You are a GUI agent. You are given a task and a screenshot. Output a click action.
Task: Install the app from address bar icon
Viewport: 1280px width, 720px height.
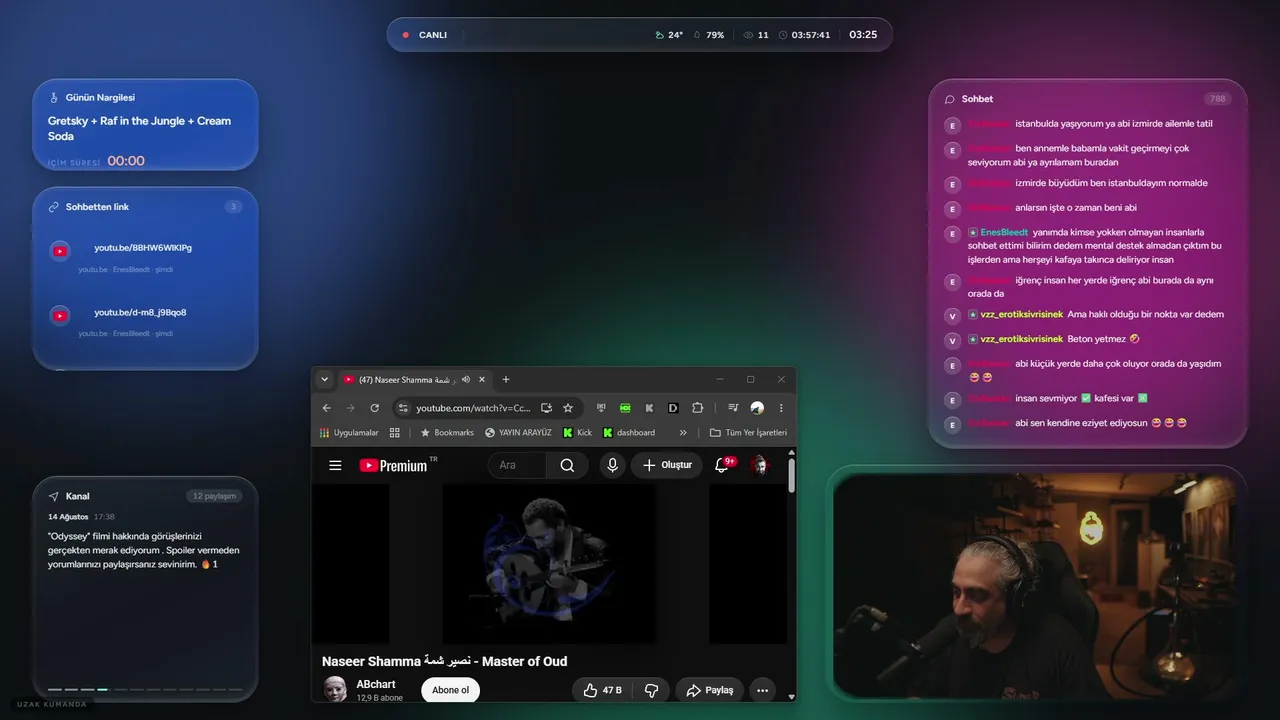[546, 408]
